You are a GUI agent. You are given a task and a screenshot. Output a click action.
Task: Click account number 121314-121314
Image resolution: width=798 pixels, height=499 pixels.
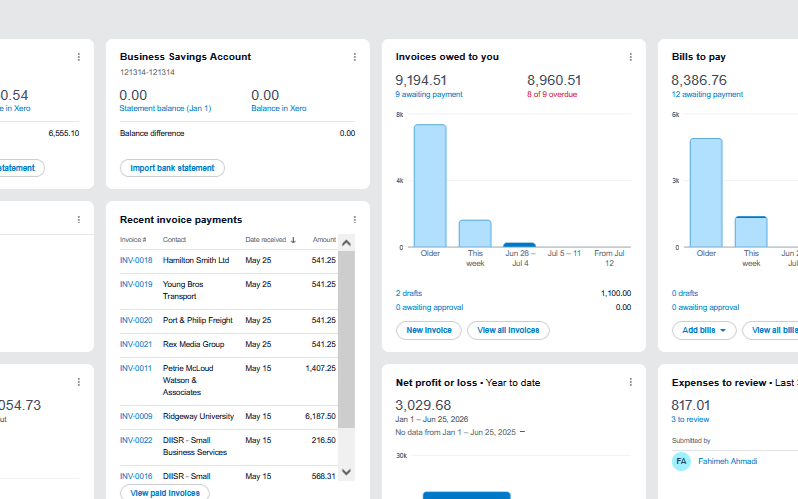[147, 72]
